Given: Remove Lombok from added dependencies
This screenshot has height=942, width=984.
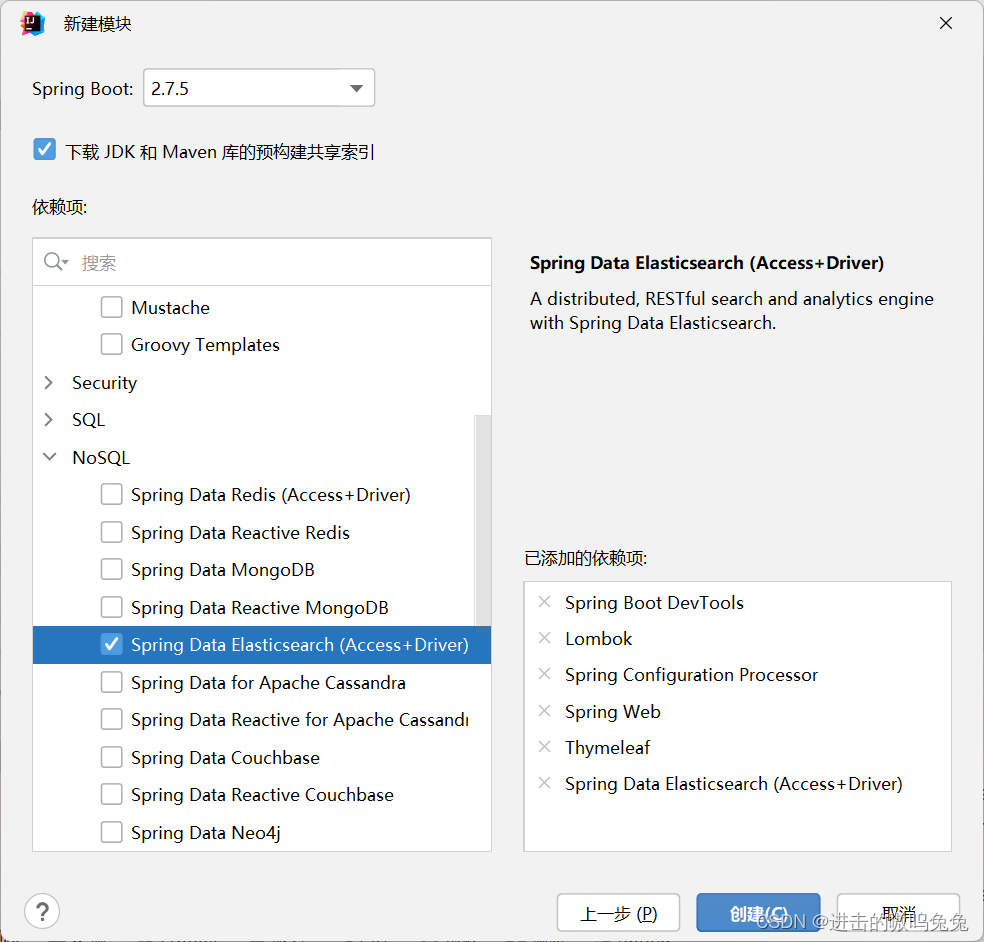Looking at the screenshot, I should point(544,638).
